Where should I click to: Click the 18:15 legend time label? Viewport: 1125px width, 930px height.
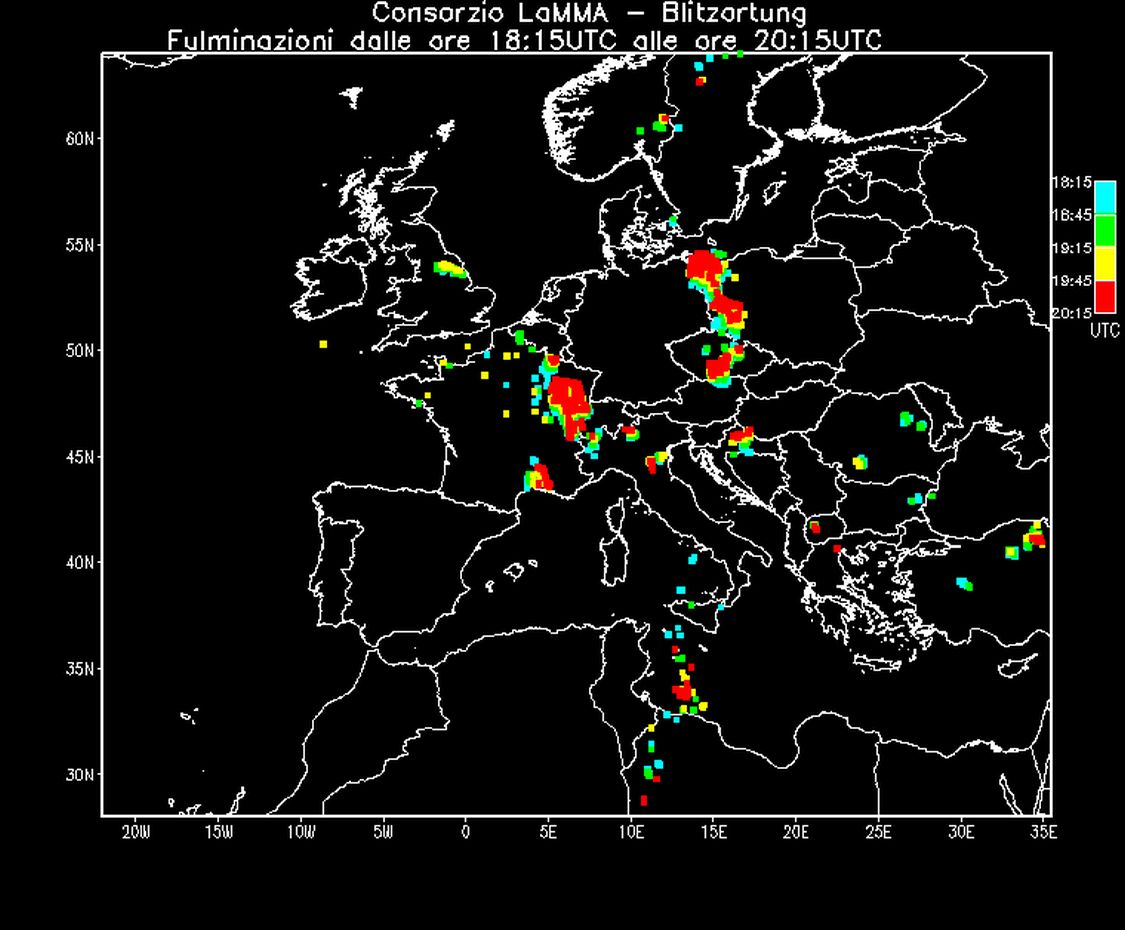coord(1073,182)
